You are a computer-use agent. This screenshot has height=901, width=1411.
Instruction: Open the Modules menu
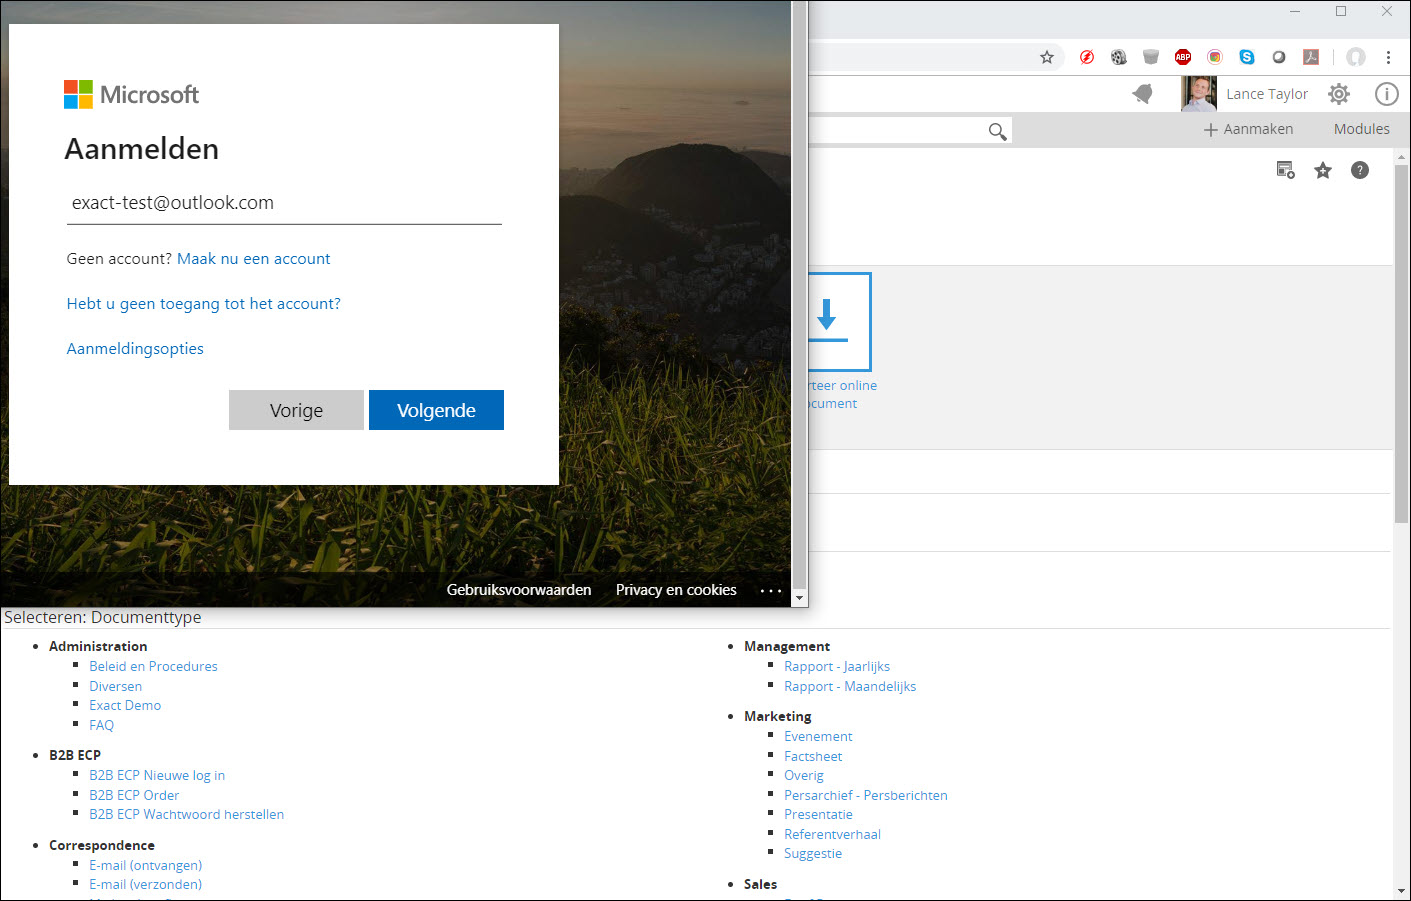(1361, 129)
